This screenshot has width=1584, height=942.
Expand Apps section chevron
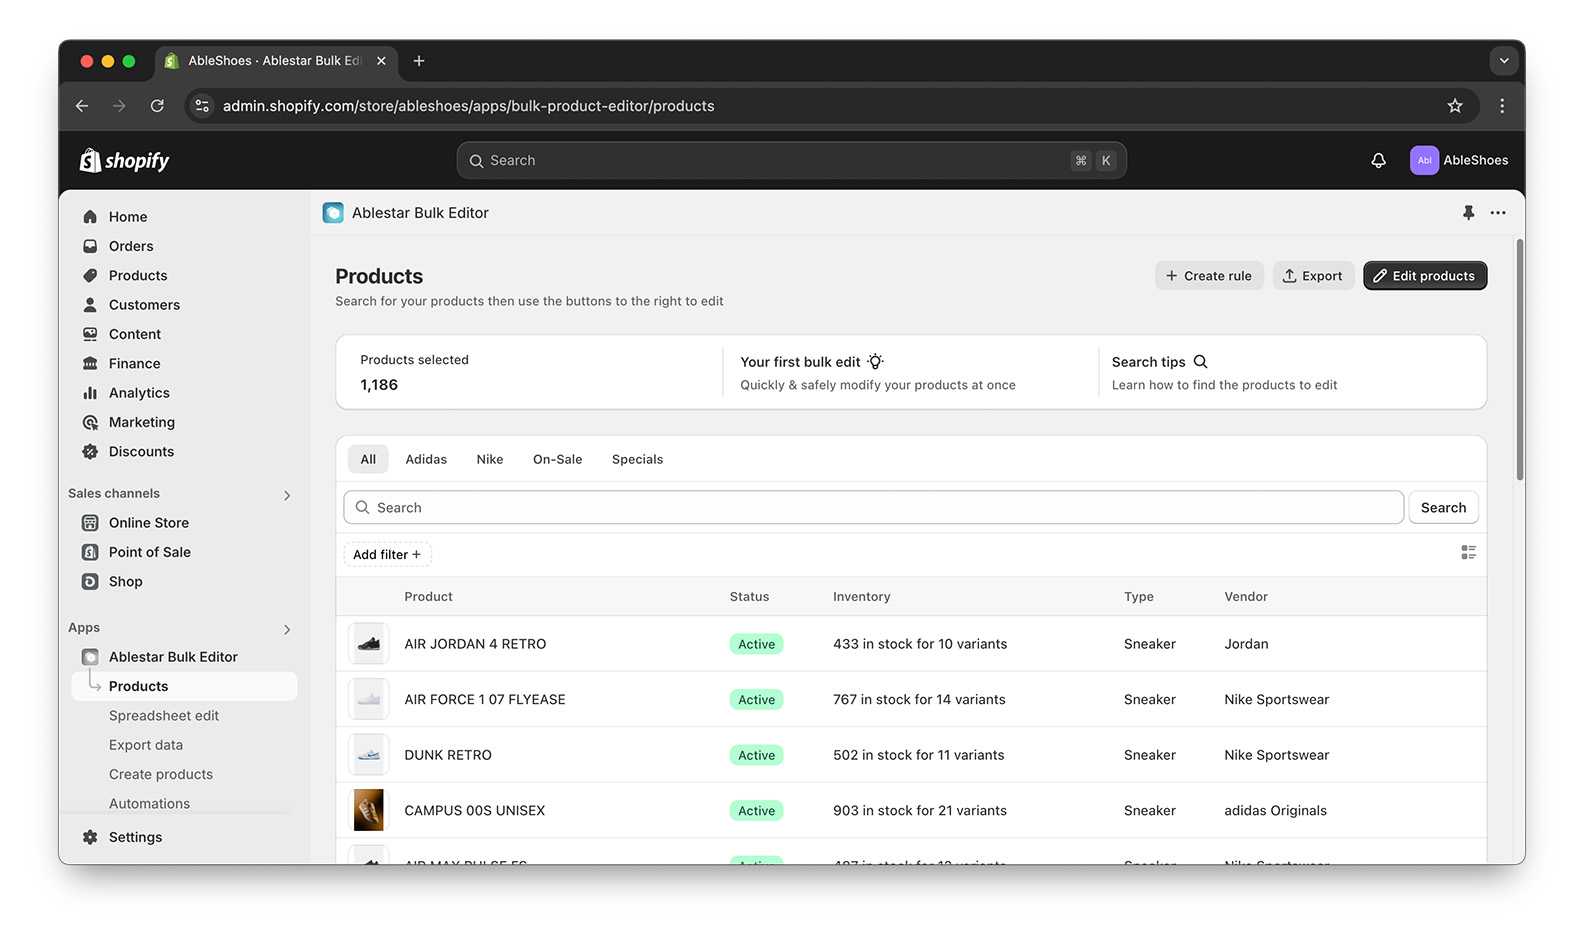(287, 629)
